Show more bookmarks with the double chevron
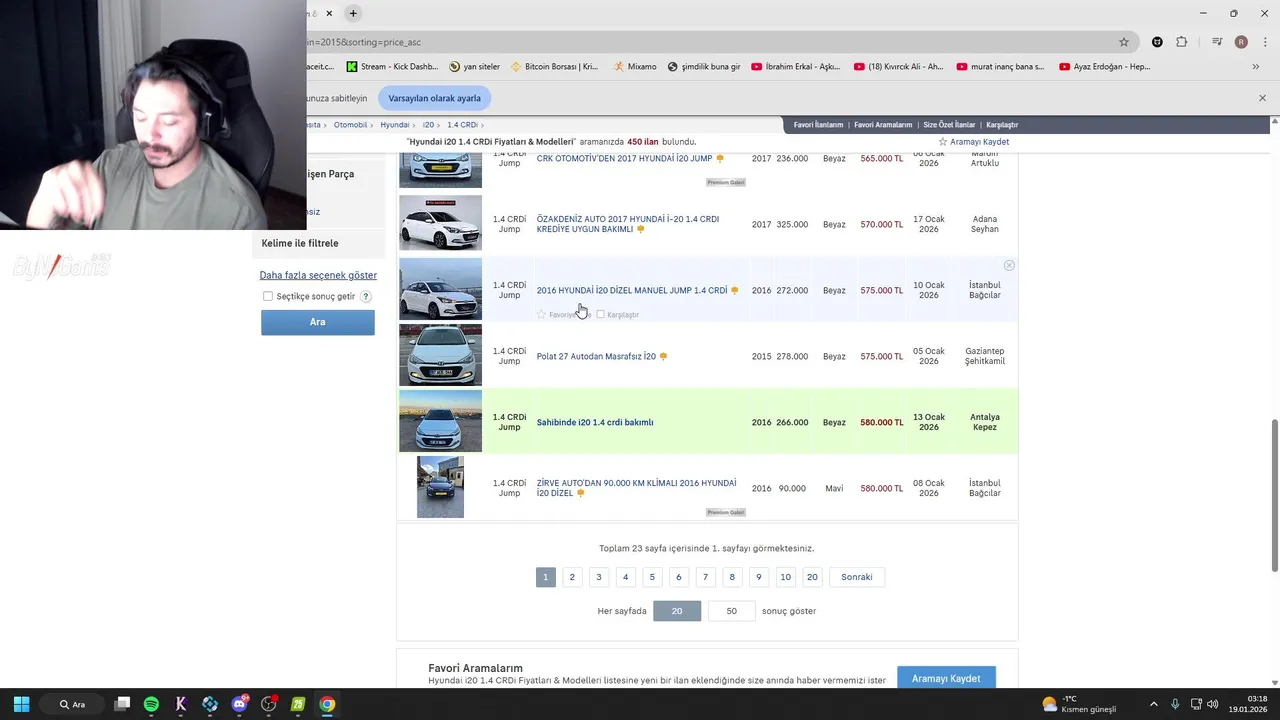This screenshot has width=1280, height=720. pos(1256,67)
